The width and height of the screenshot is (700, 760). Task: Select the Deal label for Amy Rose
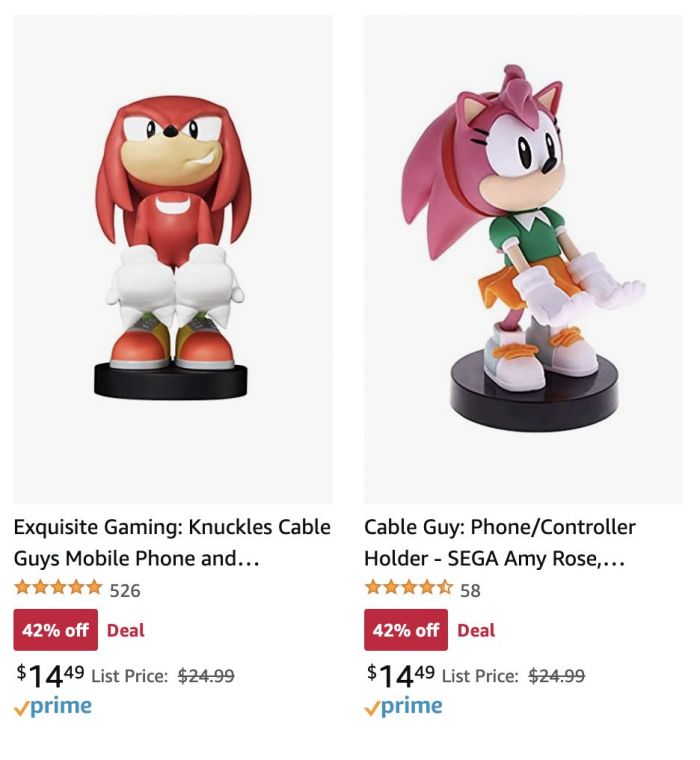476,630
